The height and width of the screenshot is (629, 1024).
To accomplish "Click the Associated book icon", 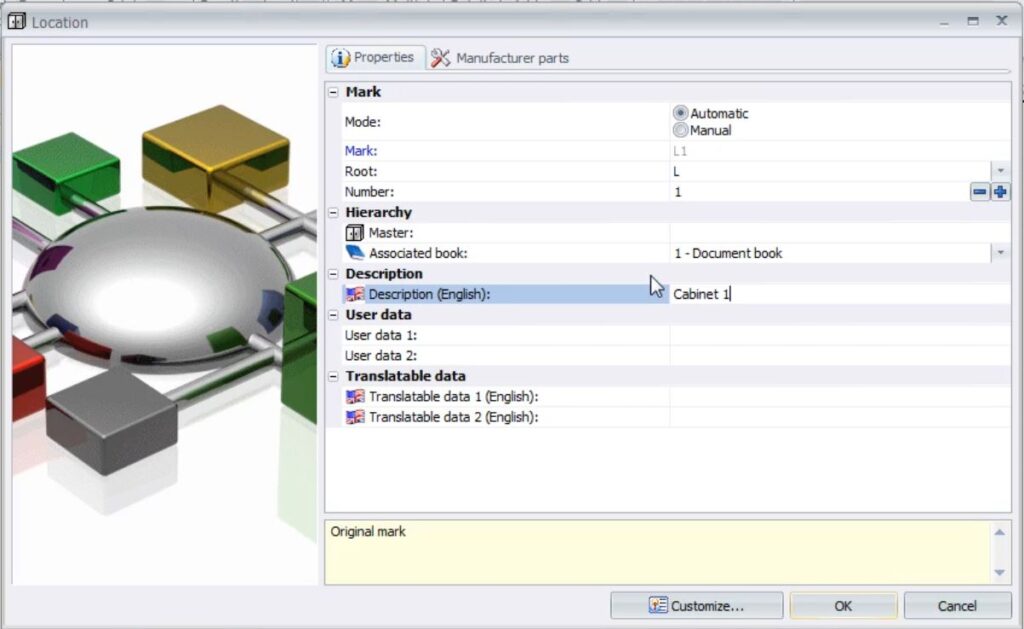I will pyautogui.click(x=355, y=253).
